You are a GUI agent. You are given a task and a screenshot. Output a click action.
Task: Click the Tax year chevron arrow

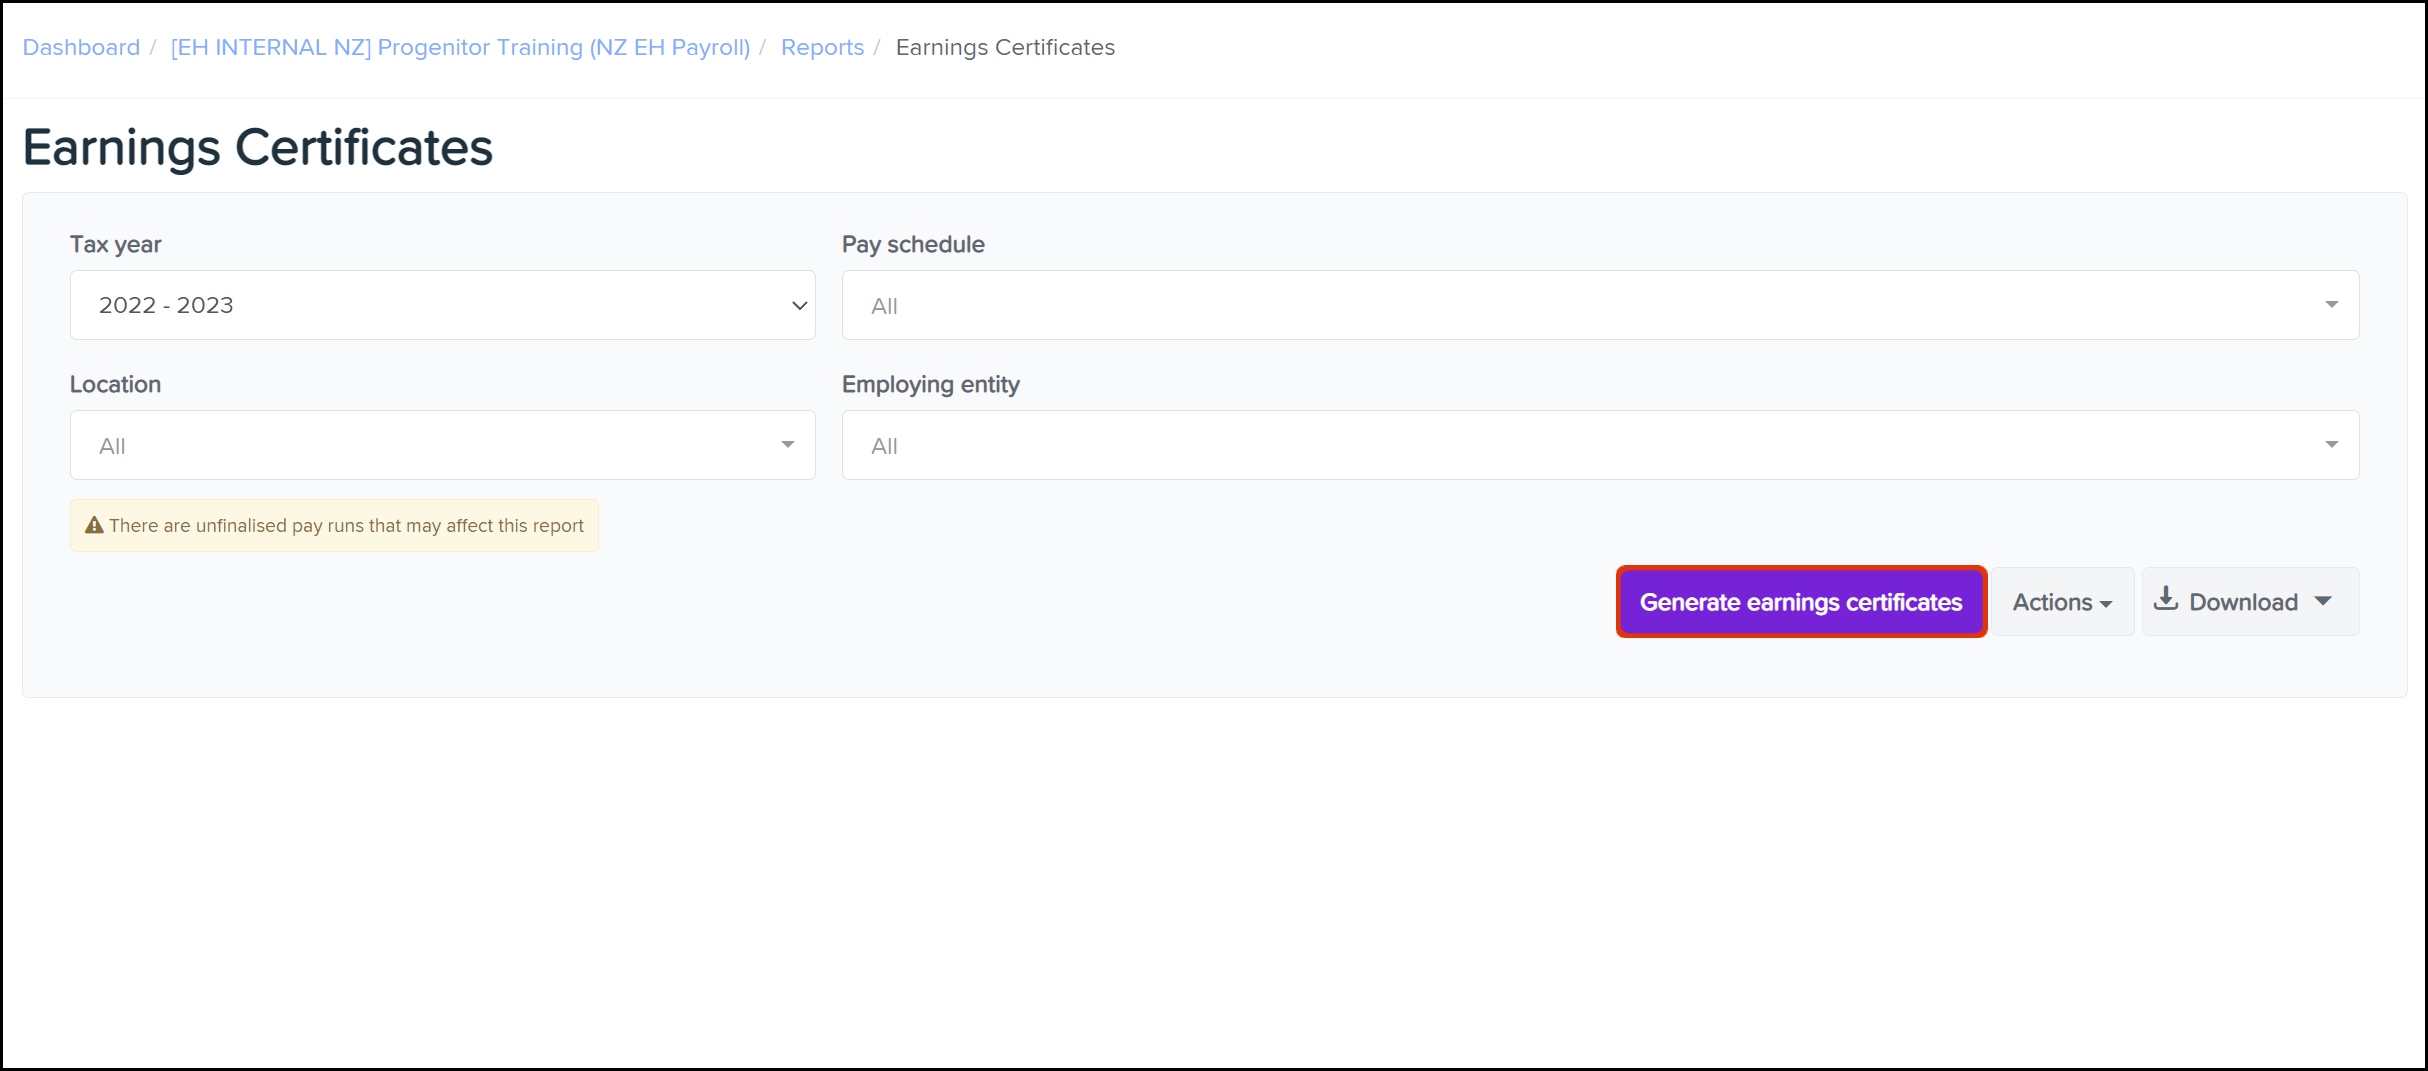pyautogui.click(x=799, y=305)
